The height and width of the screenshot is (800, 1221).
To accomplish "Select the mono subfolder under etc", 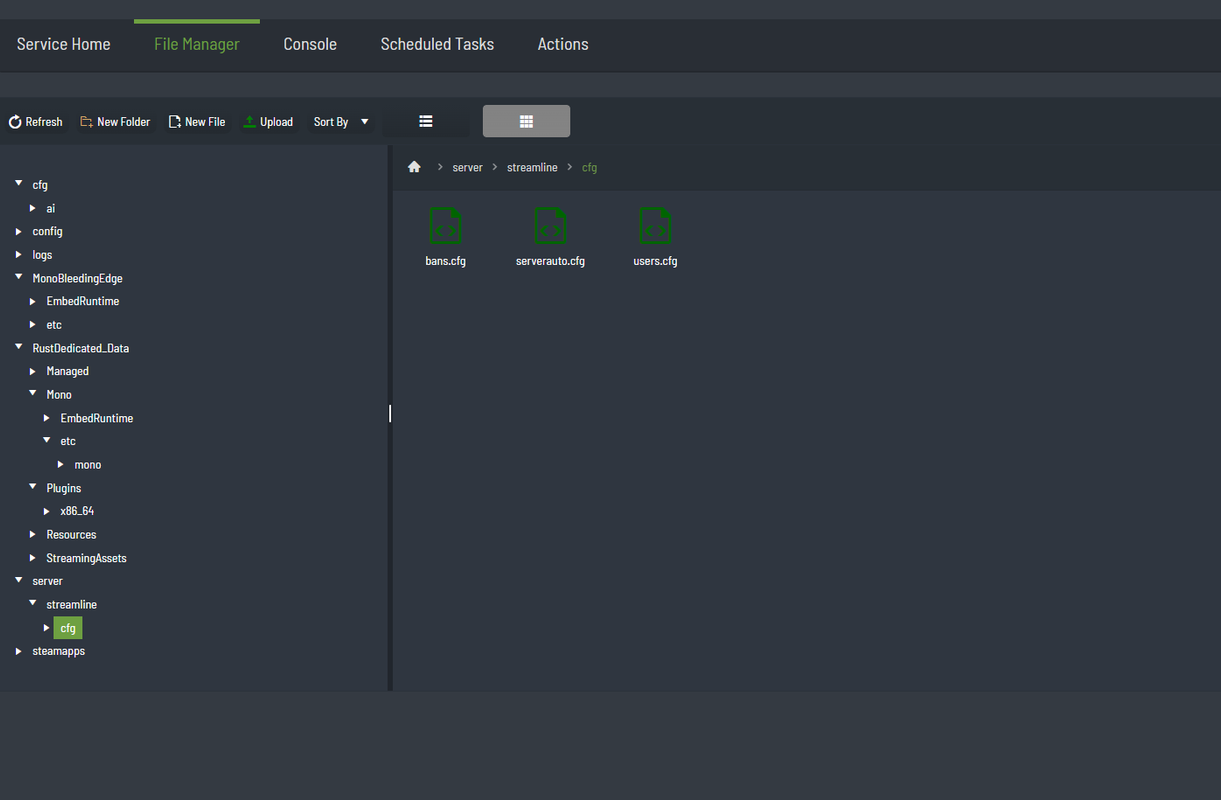I will 87,465.
